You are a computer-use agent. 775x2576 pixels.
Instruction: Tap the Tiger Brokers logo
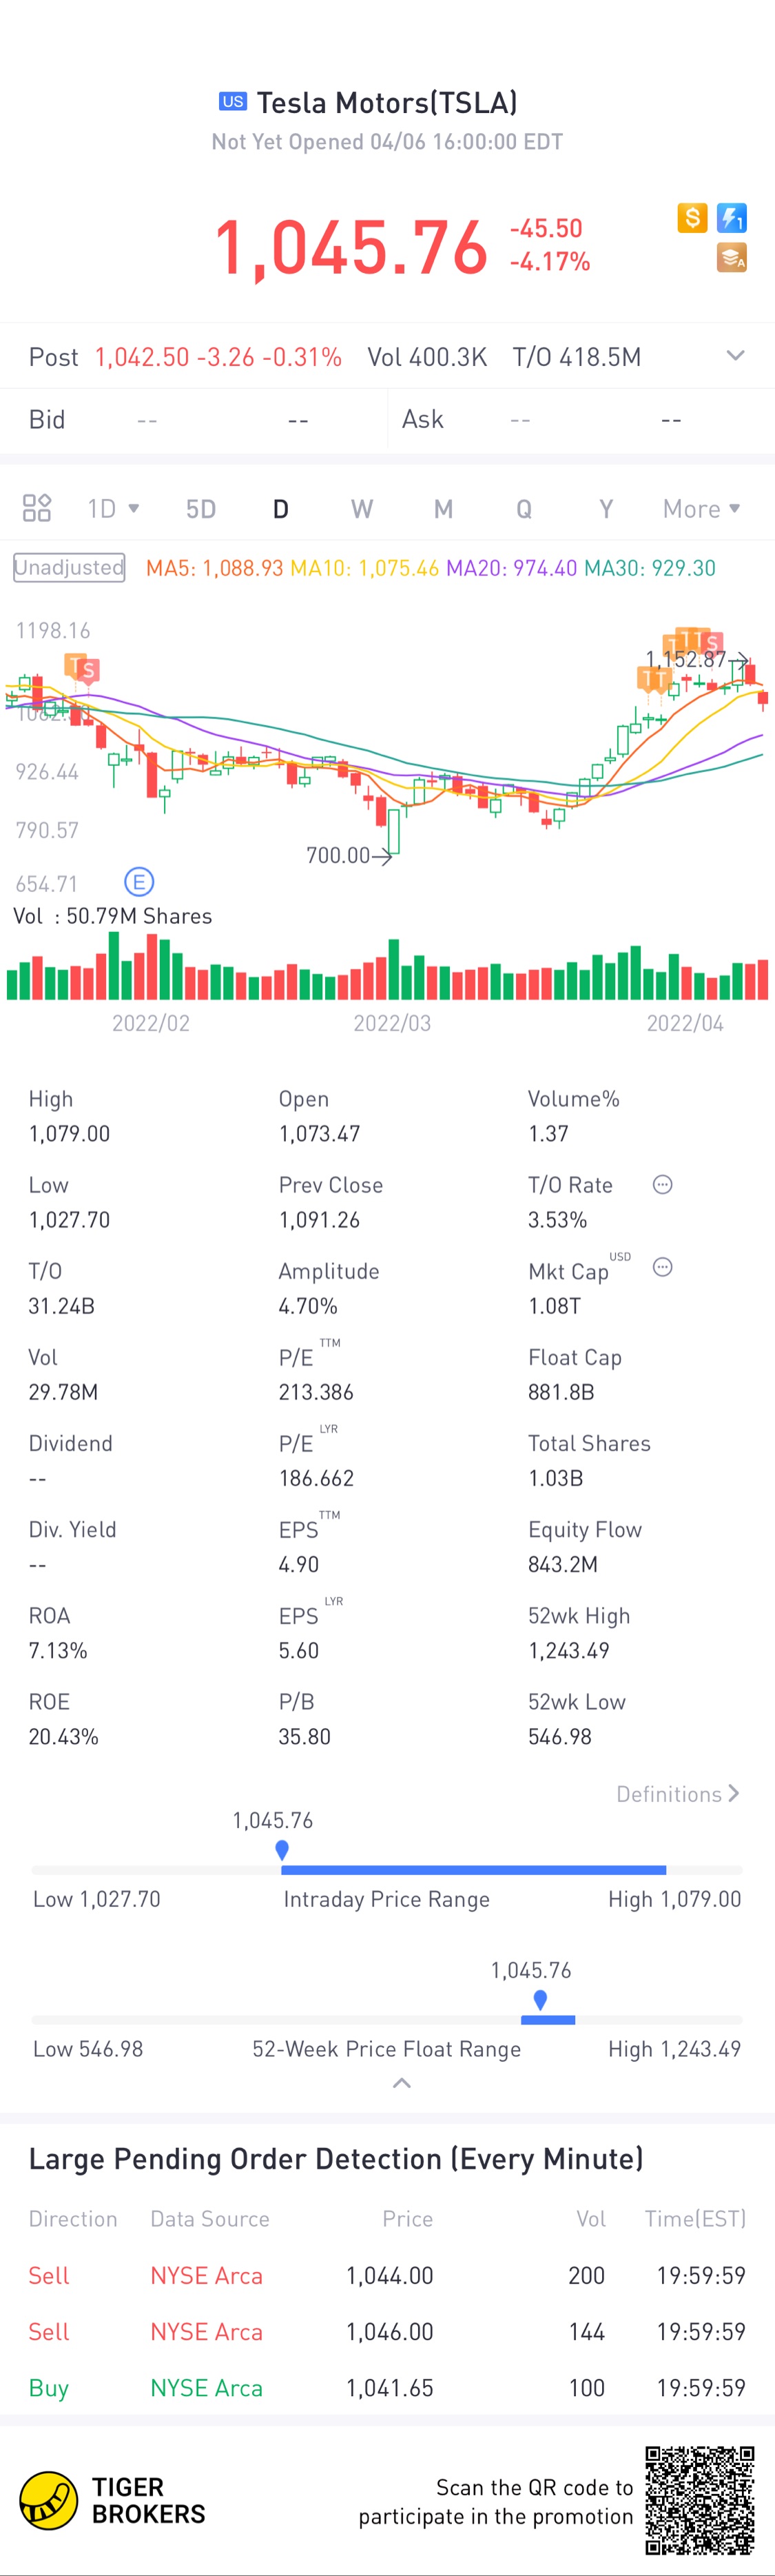[112, 2501]
